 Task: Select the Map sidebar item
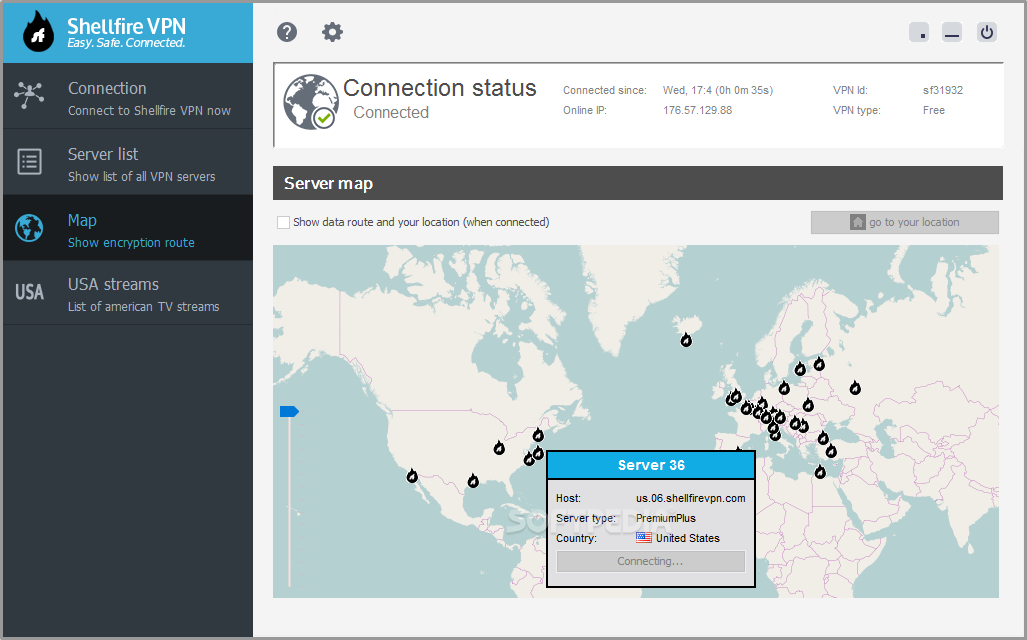(x=128, y=228)
